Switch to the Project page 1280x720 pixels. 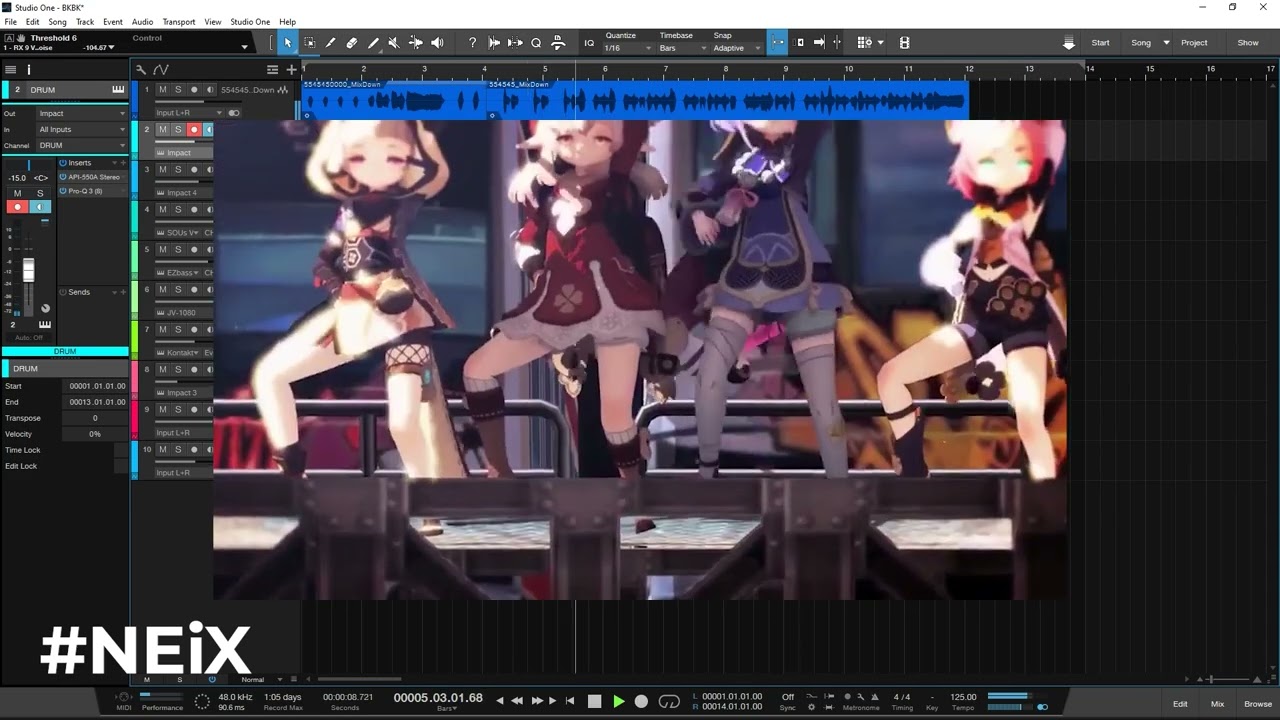tap(1194, 43)
